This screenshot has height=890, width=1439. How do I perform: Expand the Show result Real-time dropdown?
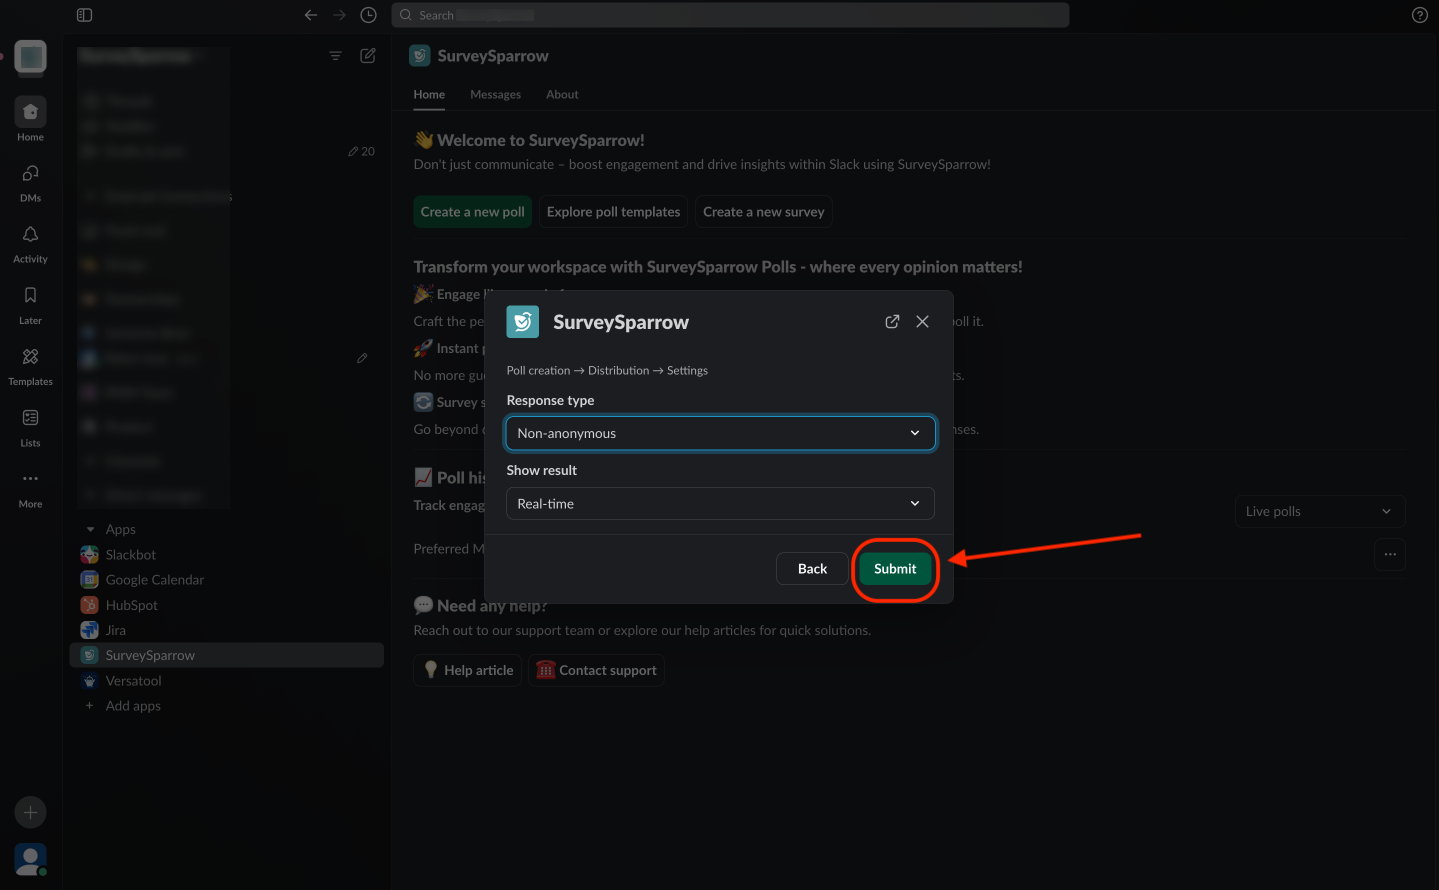point(720,504)
